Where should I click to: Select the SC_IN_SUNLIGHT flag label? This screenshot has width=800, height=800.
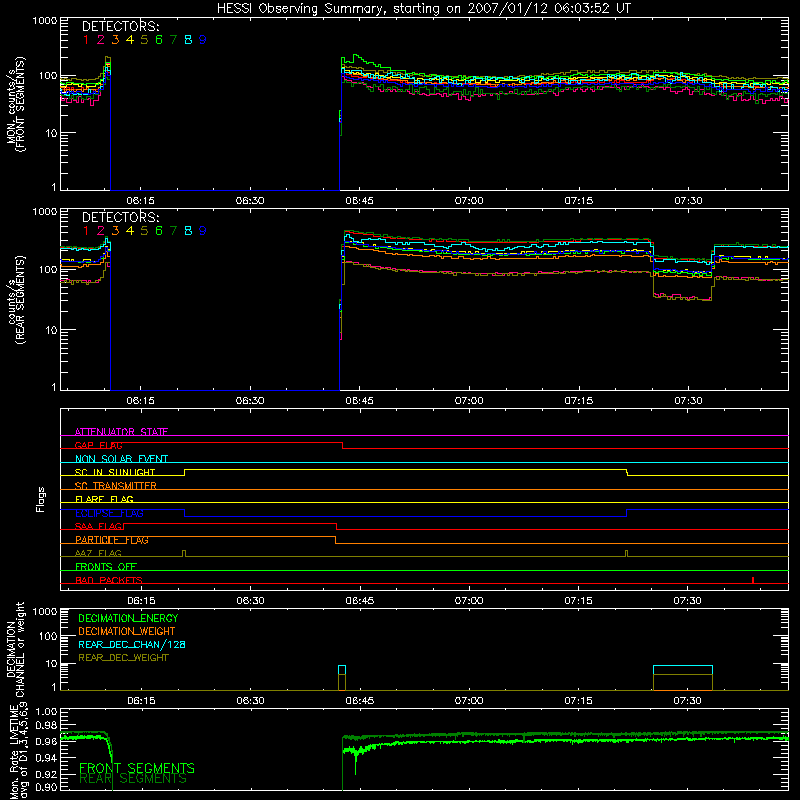point(115,472)
